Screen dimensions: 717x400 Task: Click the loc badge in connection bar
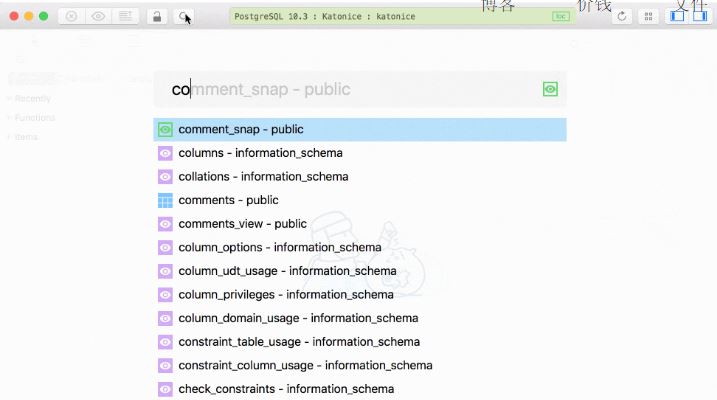click(561, 16)
